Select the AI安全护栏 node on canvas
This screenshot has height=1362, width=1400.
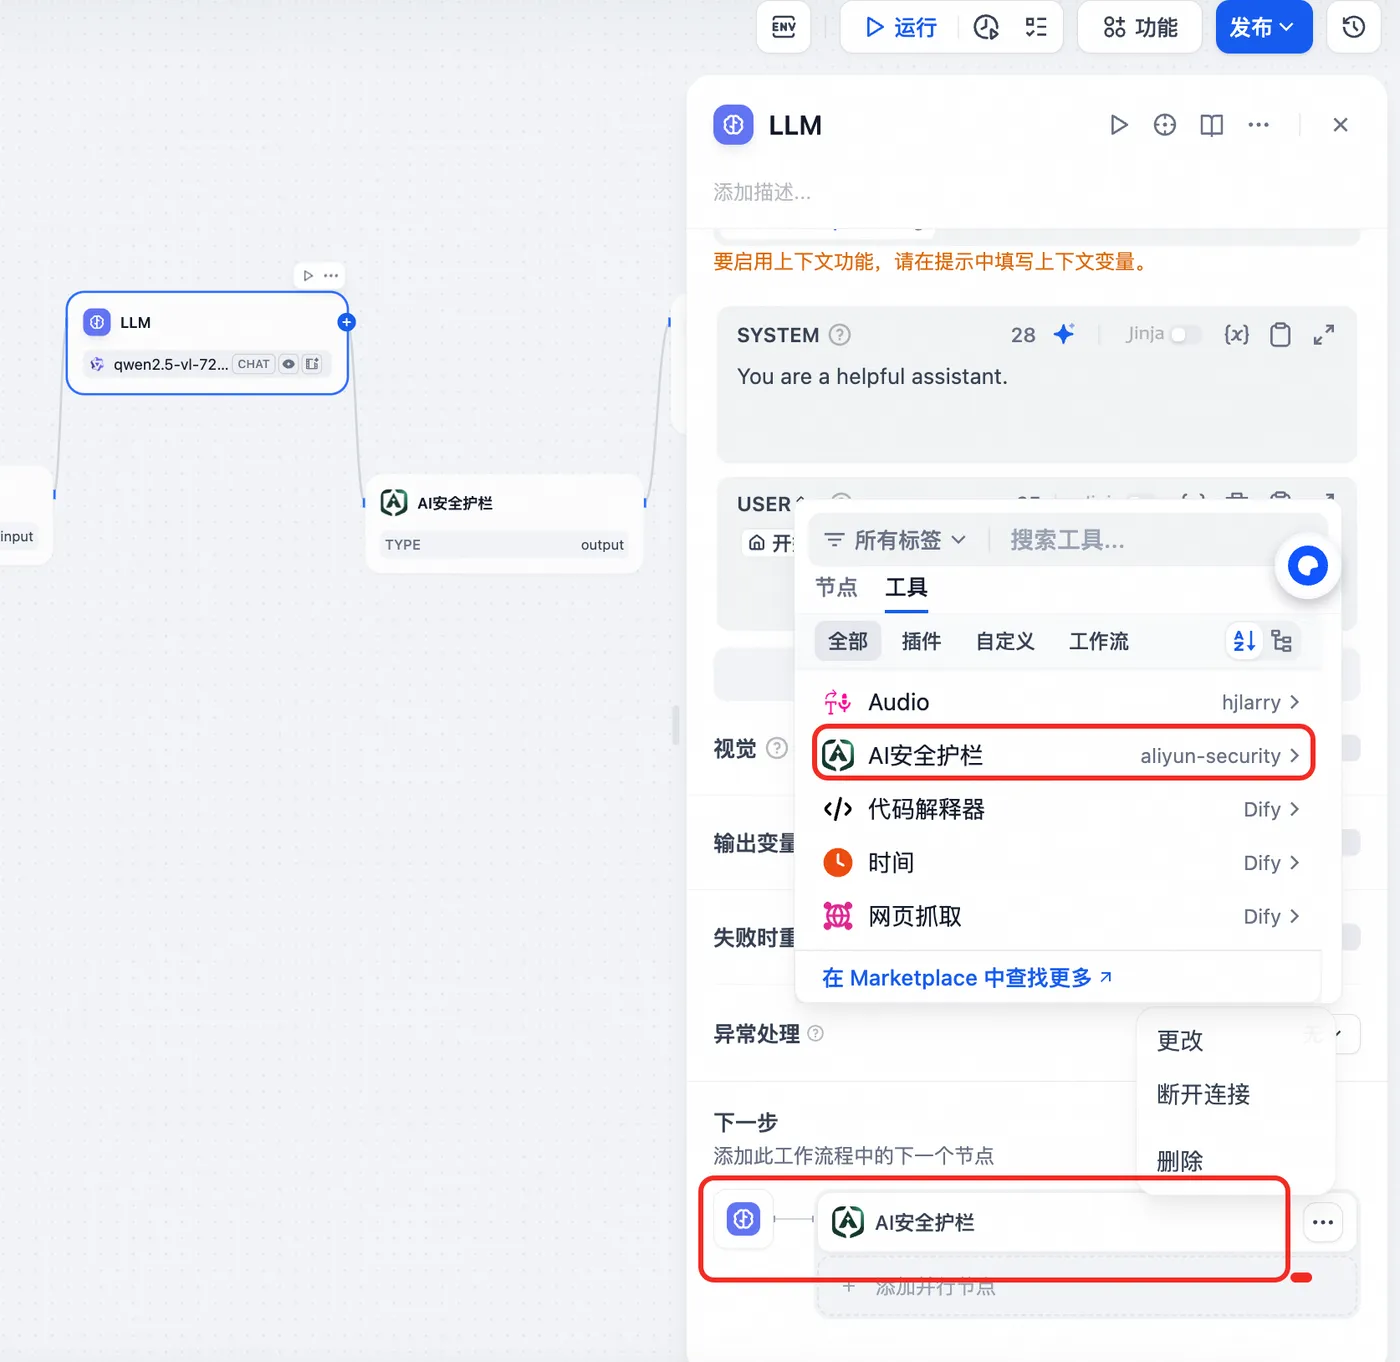504,523
